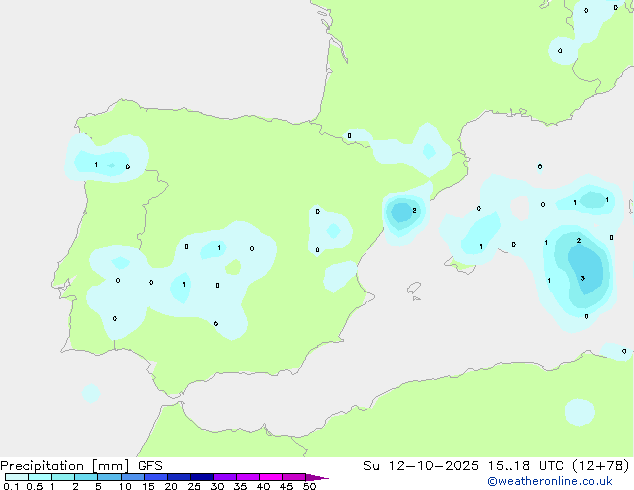Click the 'Su 12-10-2025 15..18 UTC (12+78)' timestamp
The width and height of the screenshot is (634, 490).
(496, 466)
